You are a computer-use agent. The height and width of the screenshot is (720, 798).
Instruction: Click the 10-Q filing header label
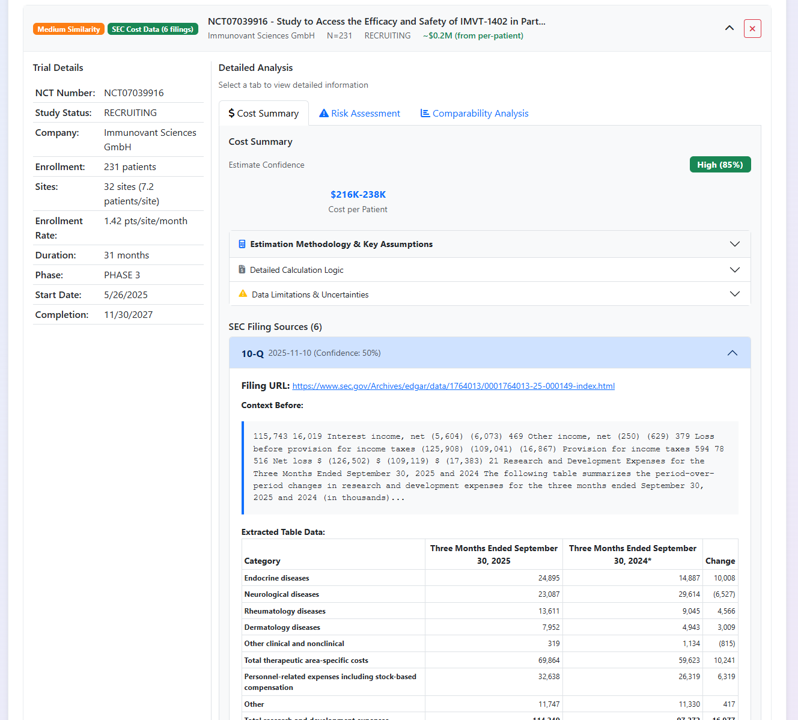(x=252, y=353)
